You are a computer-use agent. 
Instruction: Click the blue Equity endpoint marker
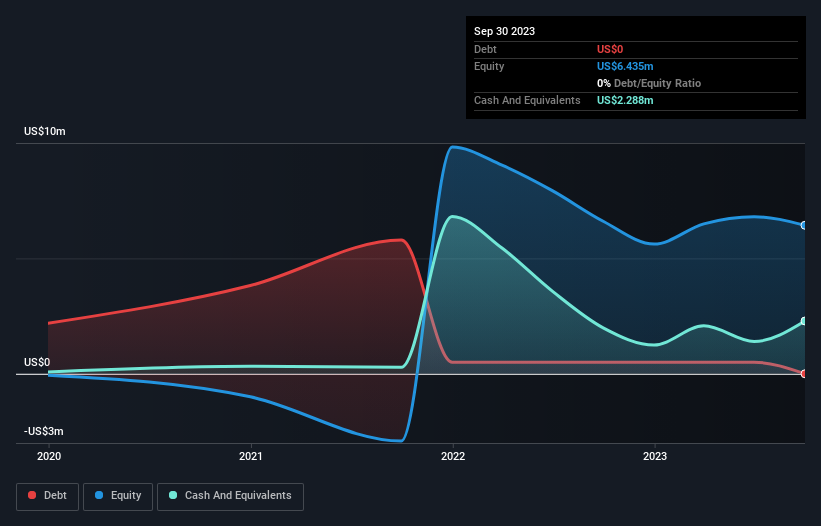click(804, 226)
